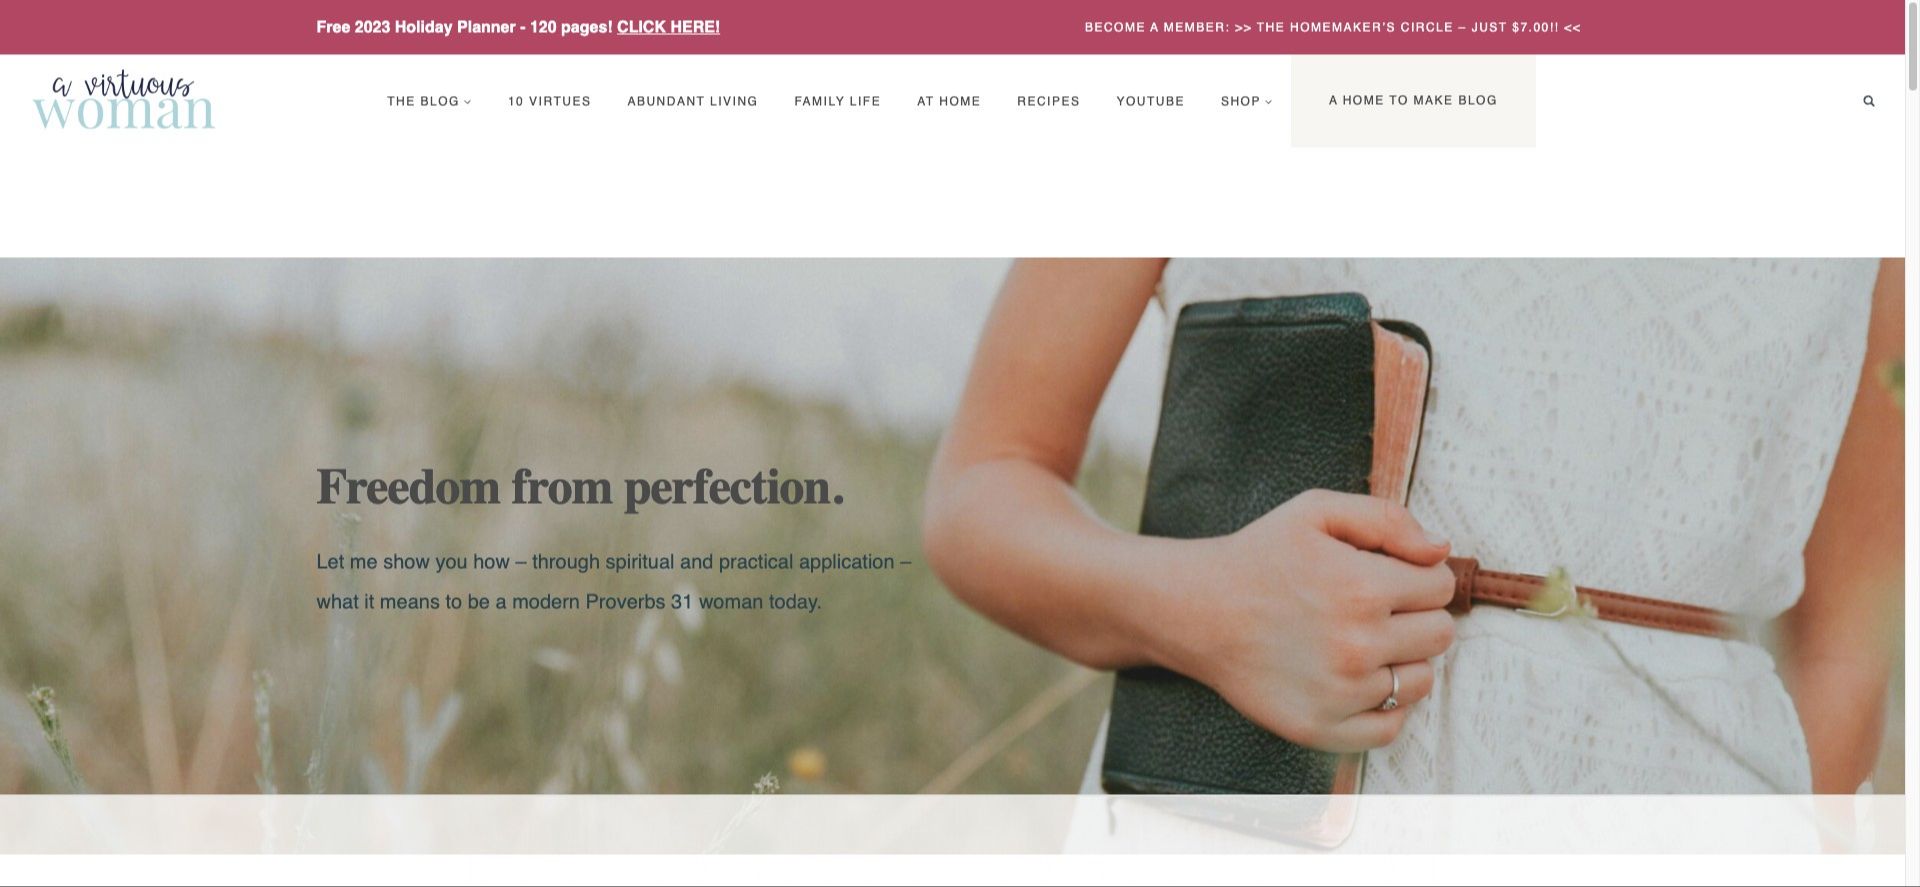Expand the Shop menu chevron
The height and width of the screenshot is (887, 1920).
(x=1269, y=102)
